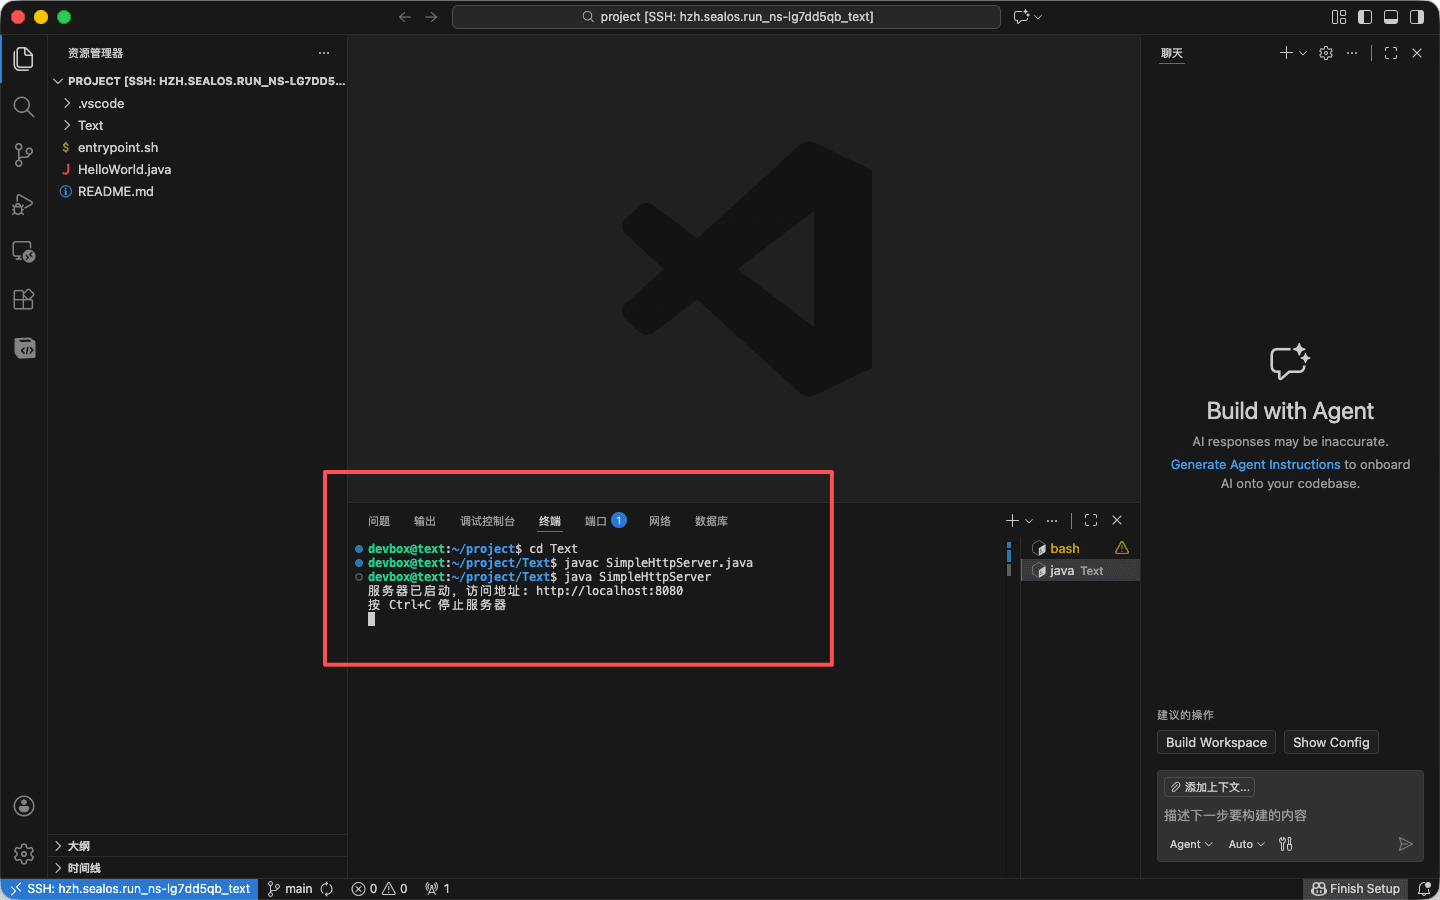Open the Search view in activity bar
The height and width of the screenshot is (900, 1440).
click(x=24, y=107)
